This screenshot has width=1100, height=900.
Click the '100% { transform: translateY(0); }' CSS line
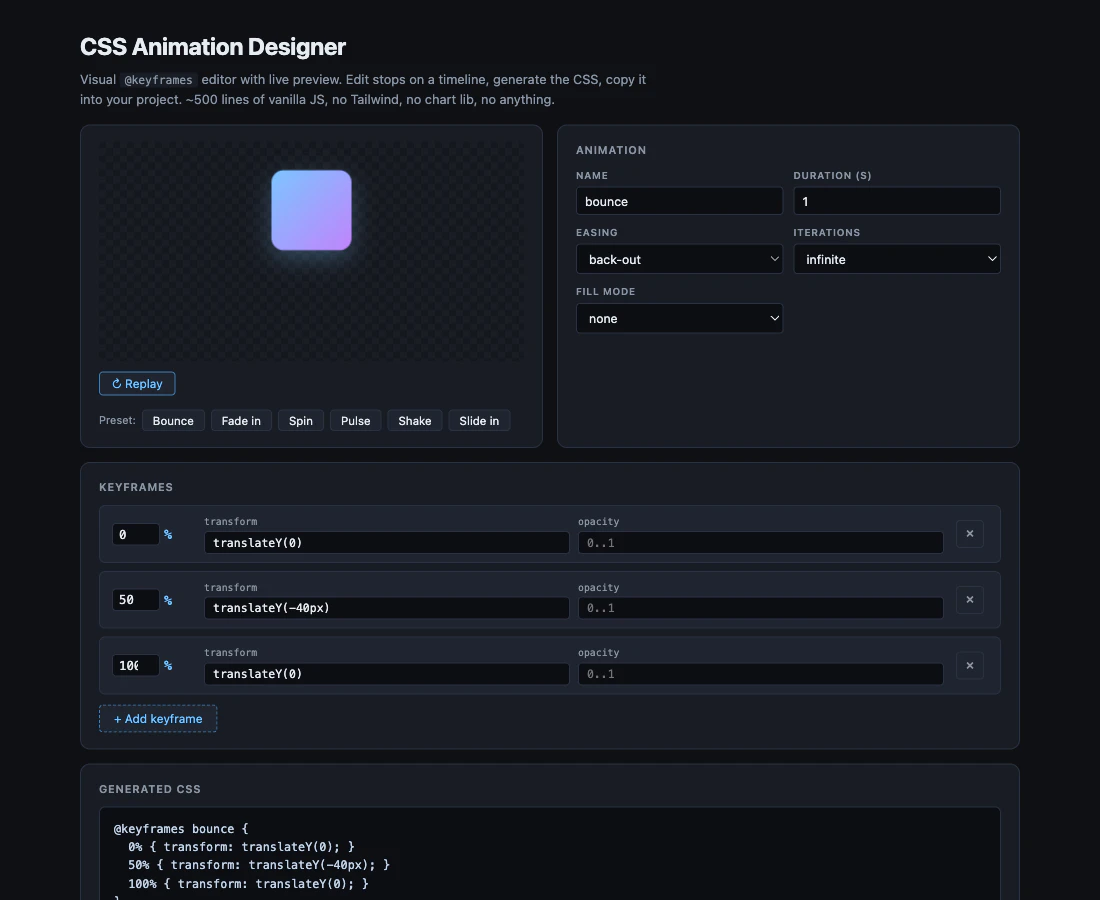tap(248, 884)
